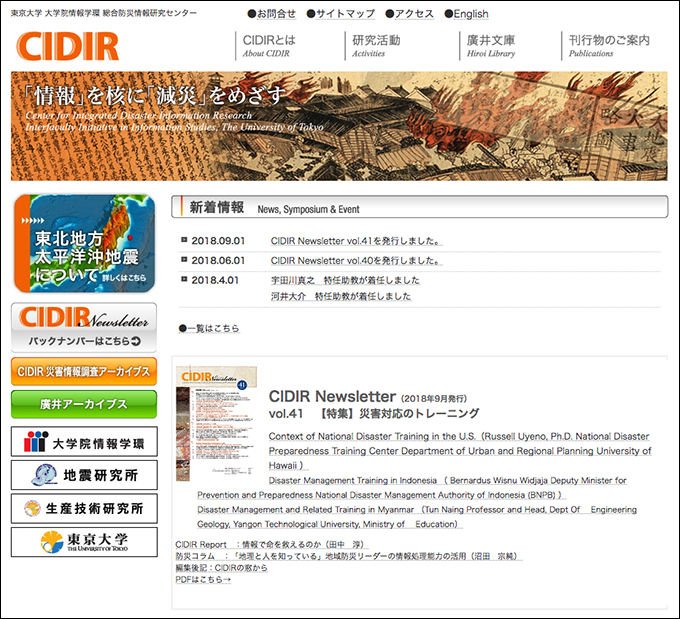Open Disaster Management Training in Indonesia article
This screenshot has height=619, width=680.
click(412, 488)
